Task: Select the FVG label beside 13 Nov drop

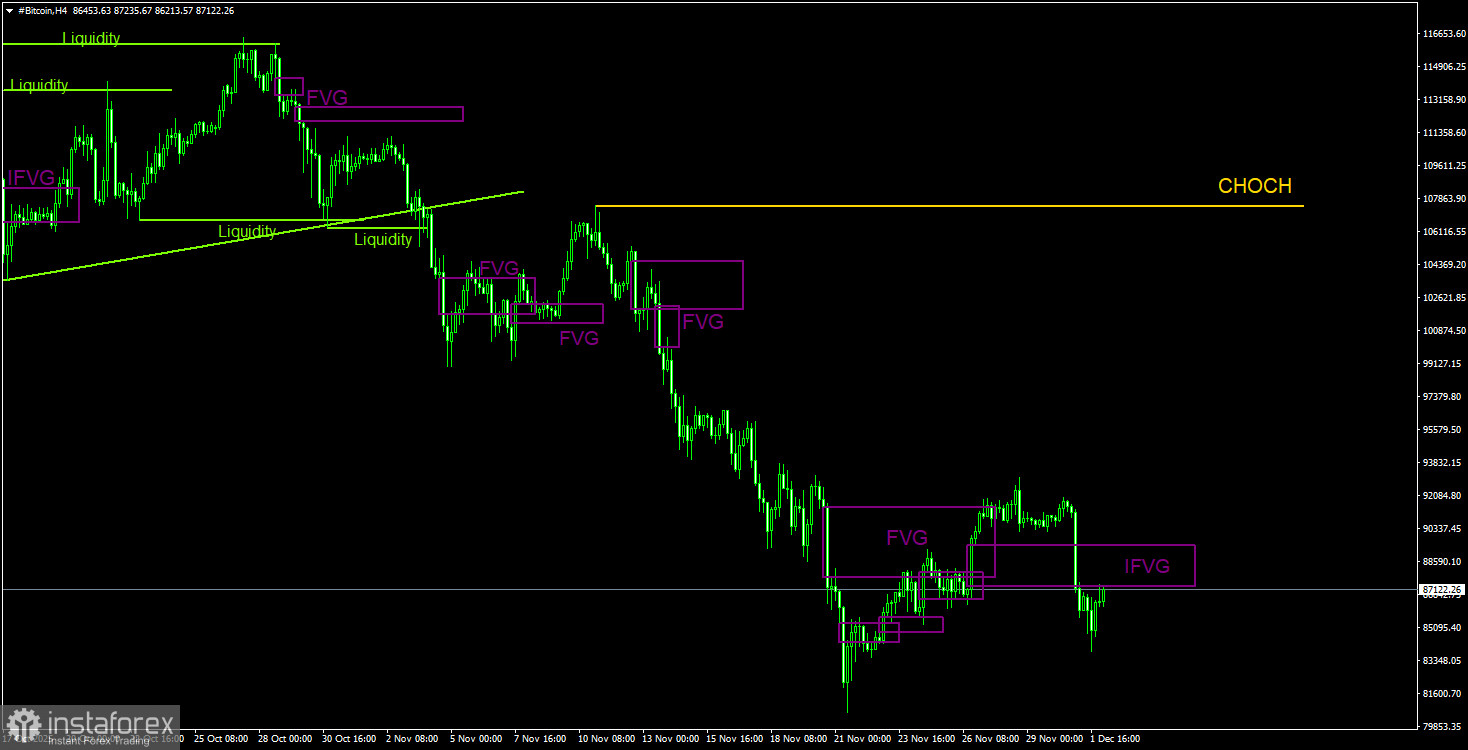Action: coord(703,321)
